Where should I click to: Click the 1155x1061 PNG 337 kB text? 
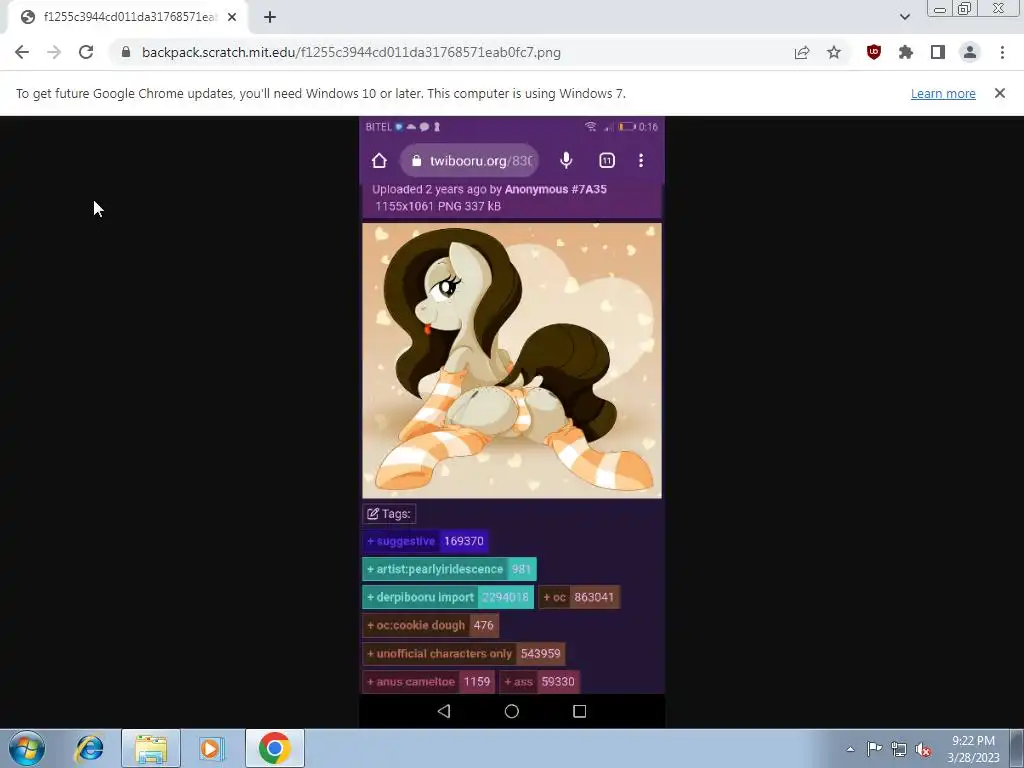(438, 206)
